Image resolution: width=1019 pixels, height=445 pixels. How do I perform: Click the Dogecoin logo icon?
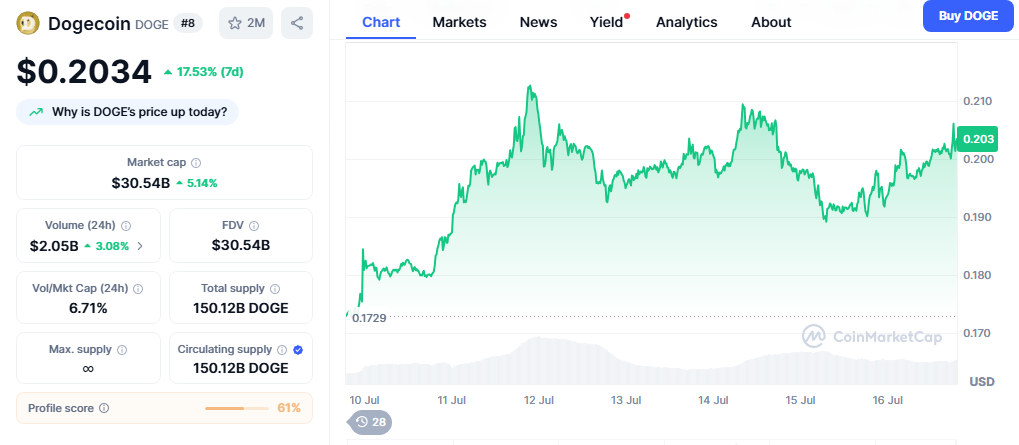point(28,22)
